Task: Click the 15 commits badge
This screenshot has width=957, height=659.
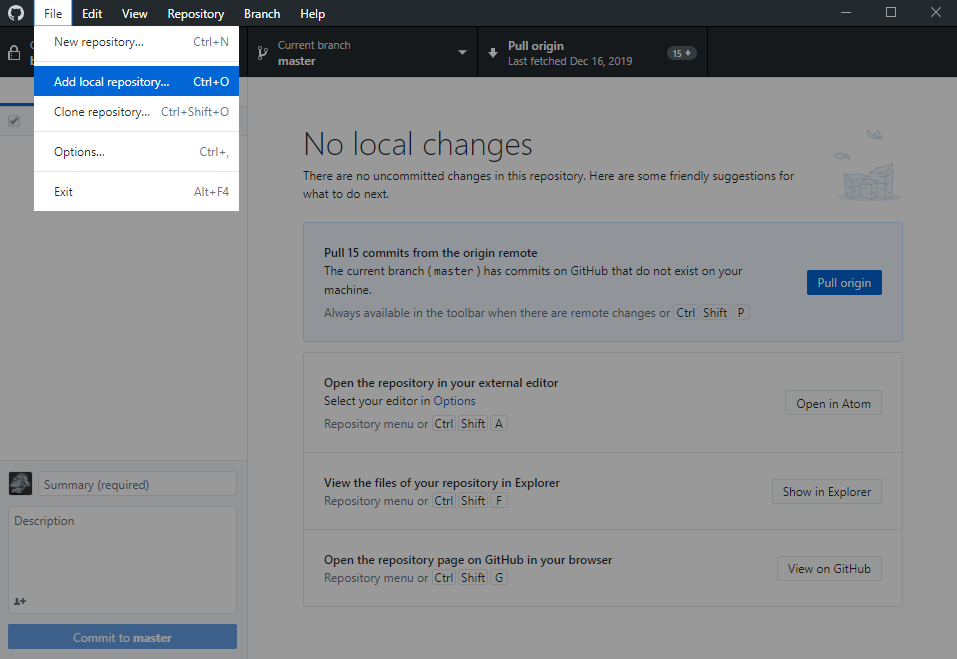Action: (681, 53)
